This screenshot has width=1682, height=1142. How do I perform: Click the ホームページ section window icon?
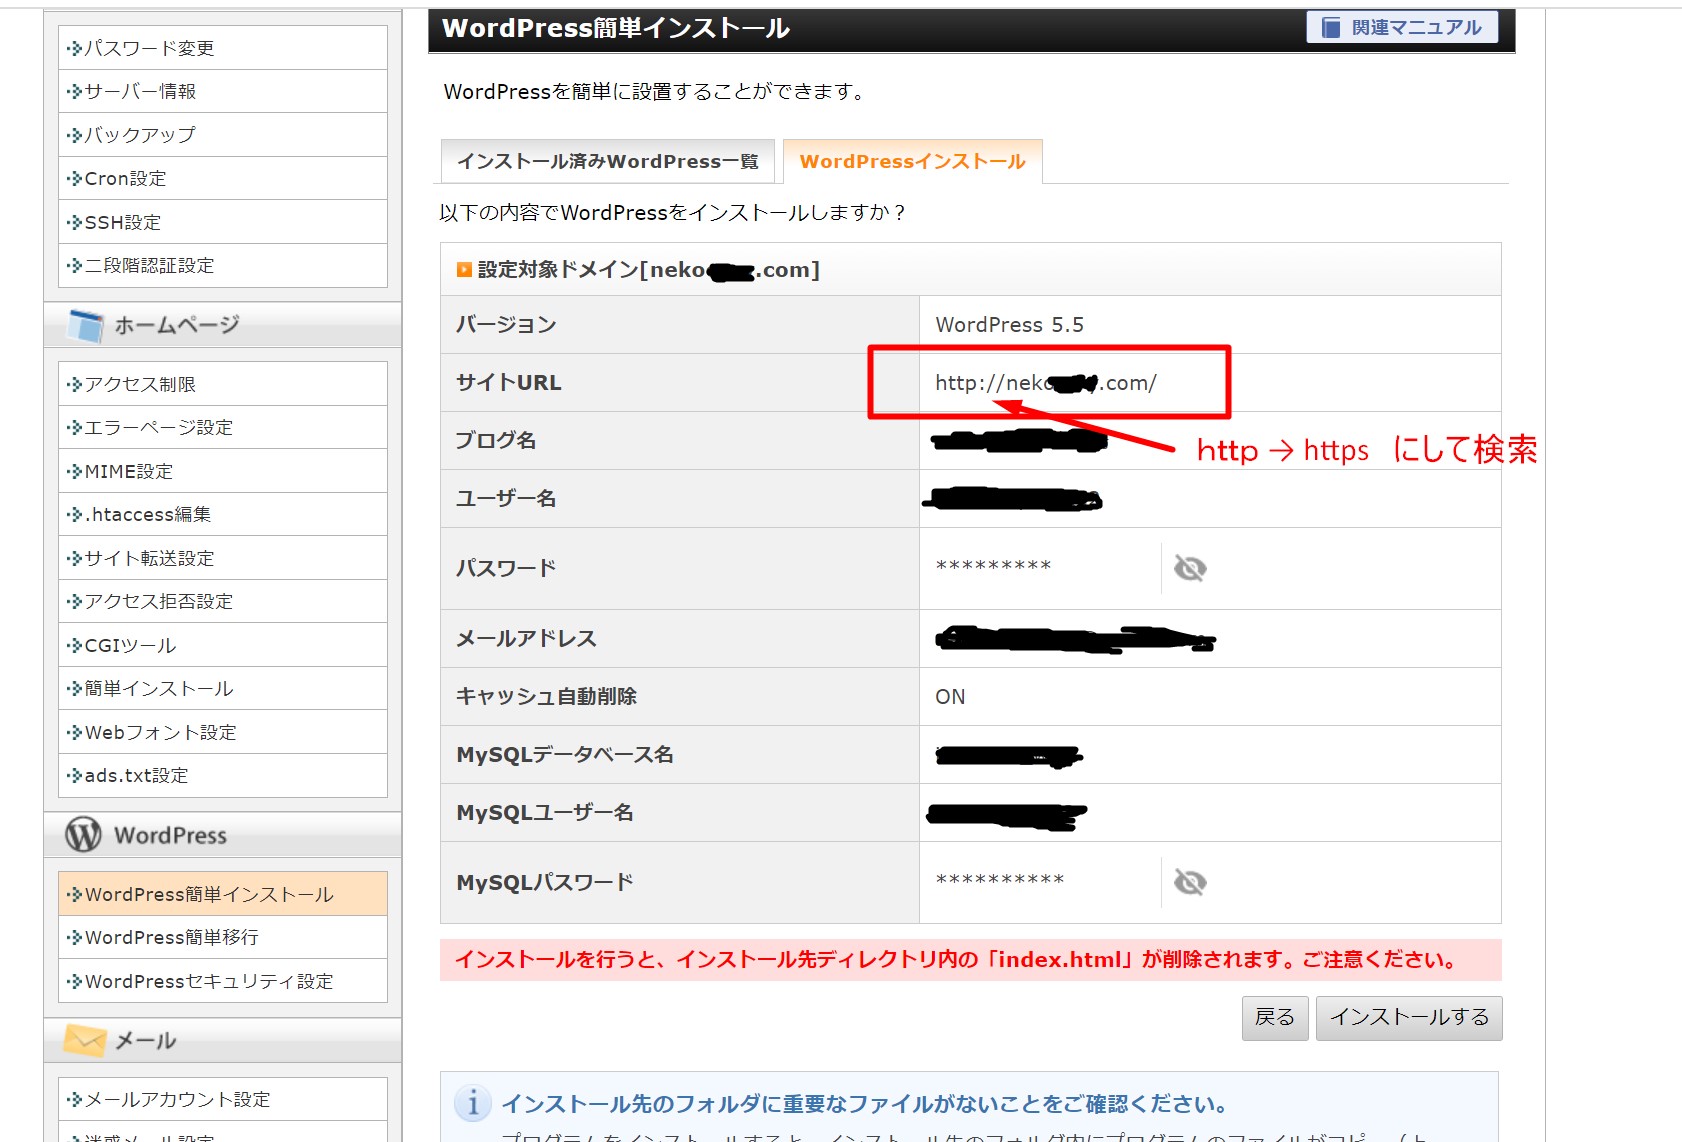86,325
